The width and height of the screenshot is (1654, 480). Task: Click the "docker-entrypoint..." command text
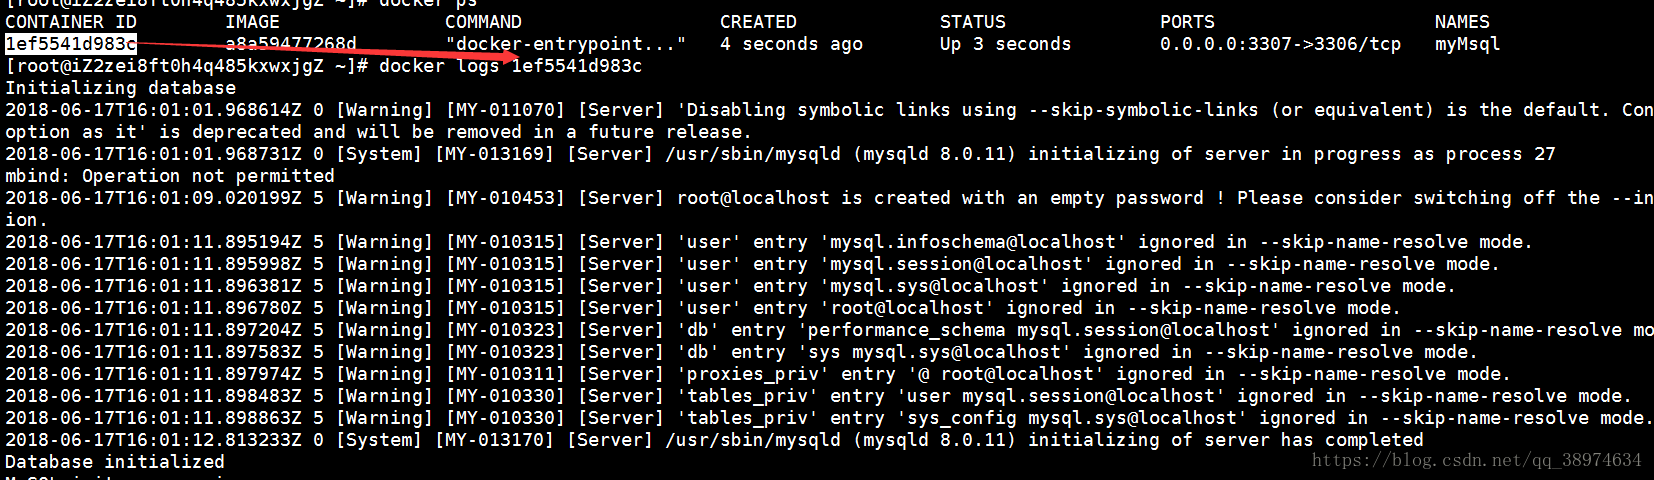click(x=565, y=44)
